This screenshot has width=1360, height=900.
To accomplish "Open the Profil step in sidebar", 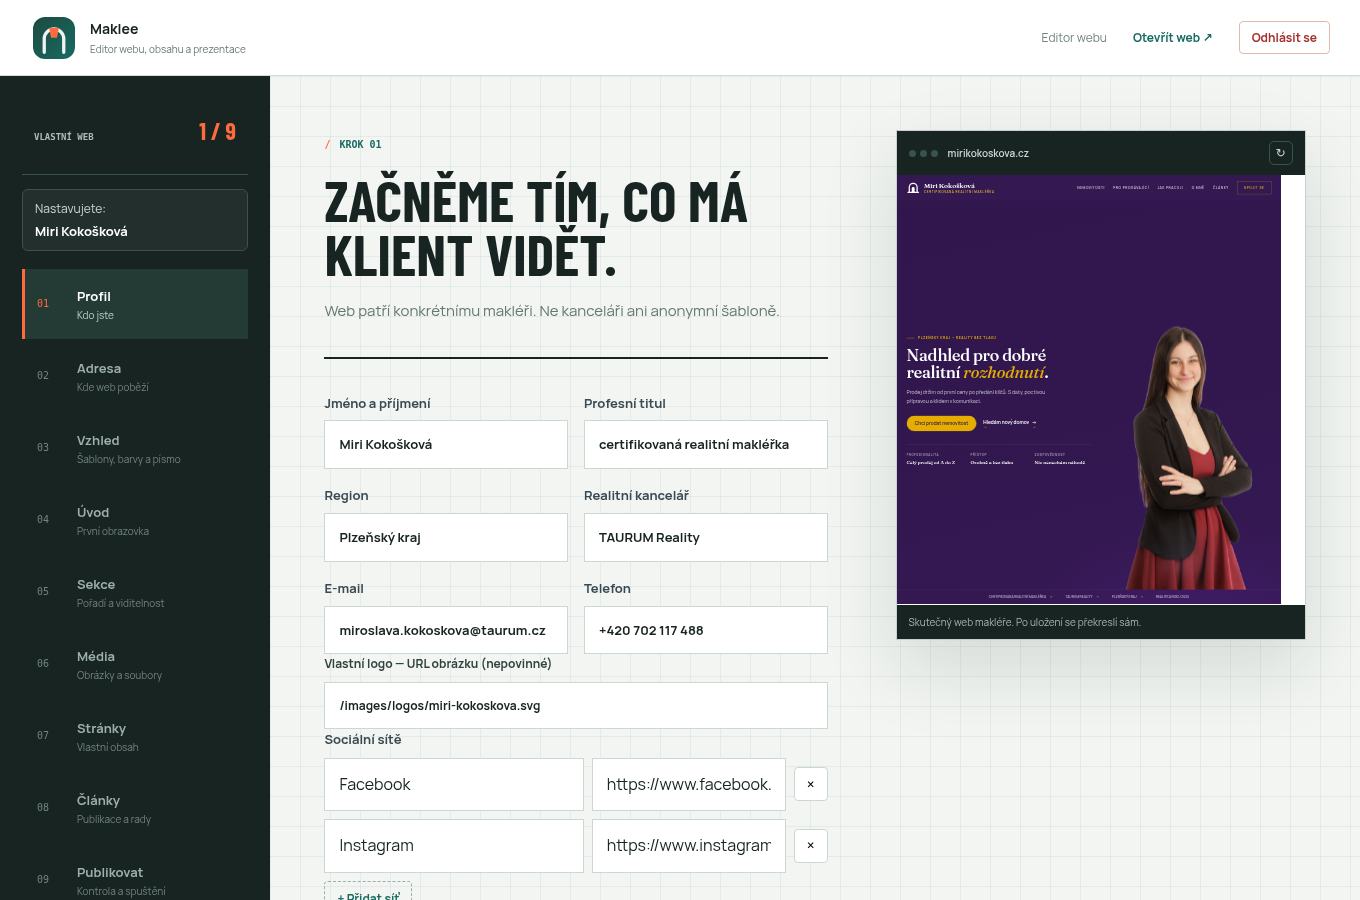I will [x=135, y=304].
